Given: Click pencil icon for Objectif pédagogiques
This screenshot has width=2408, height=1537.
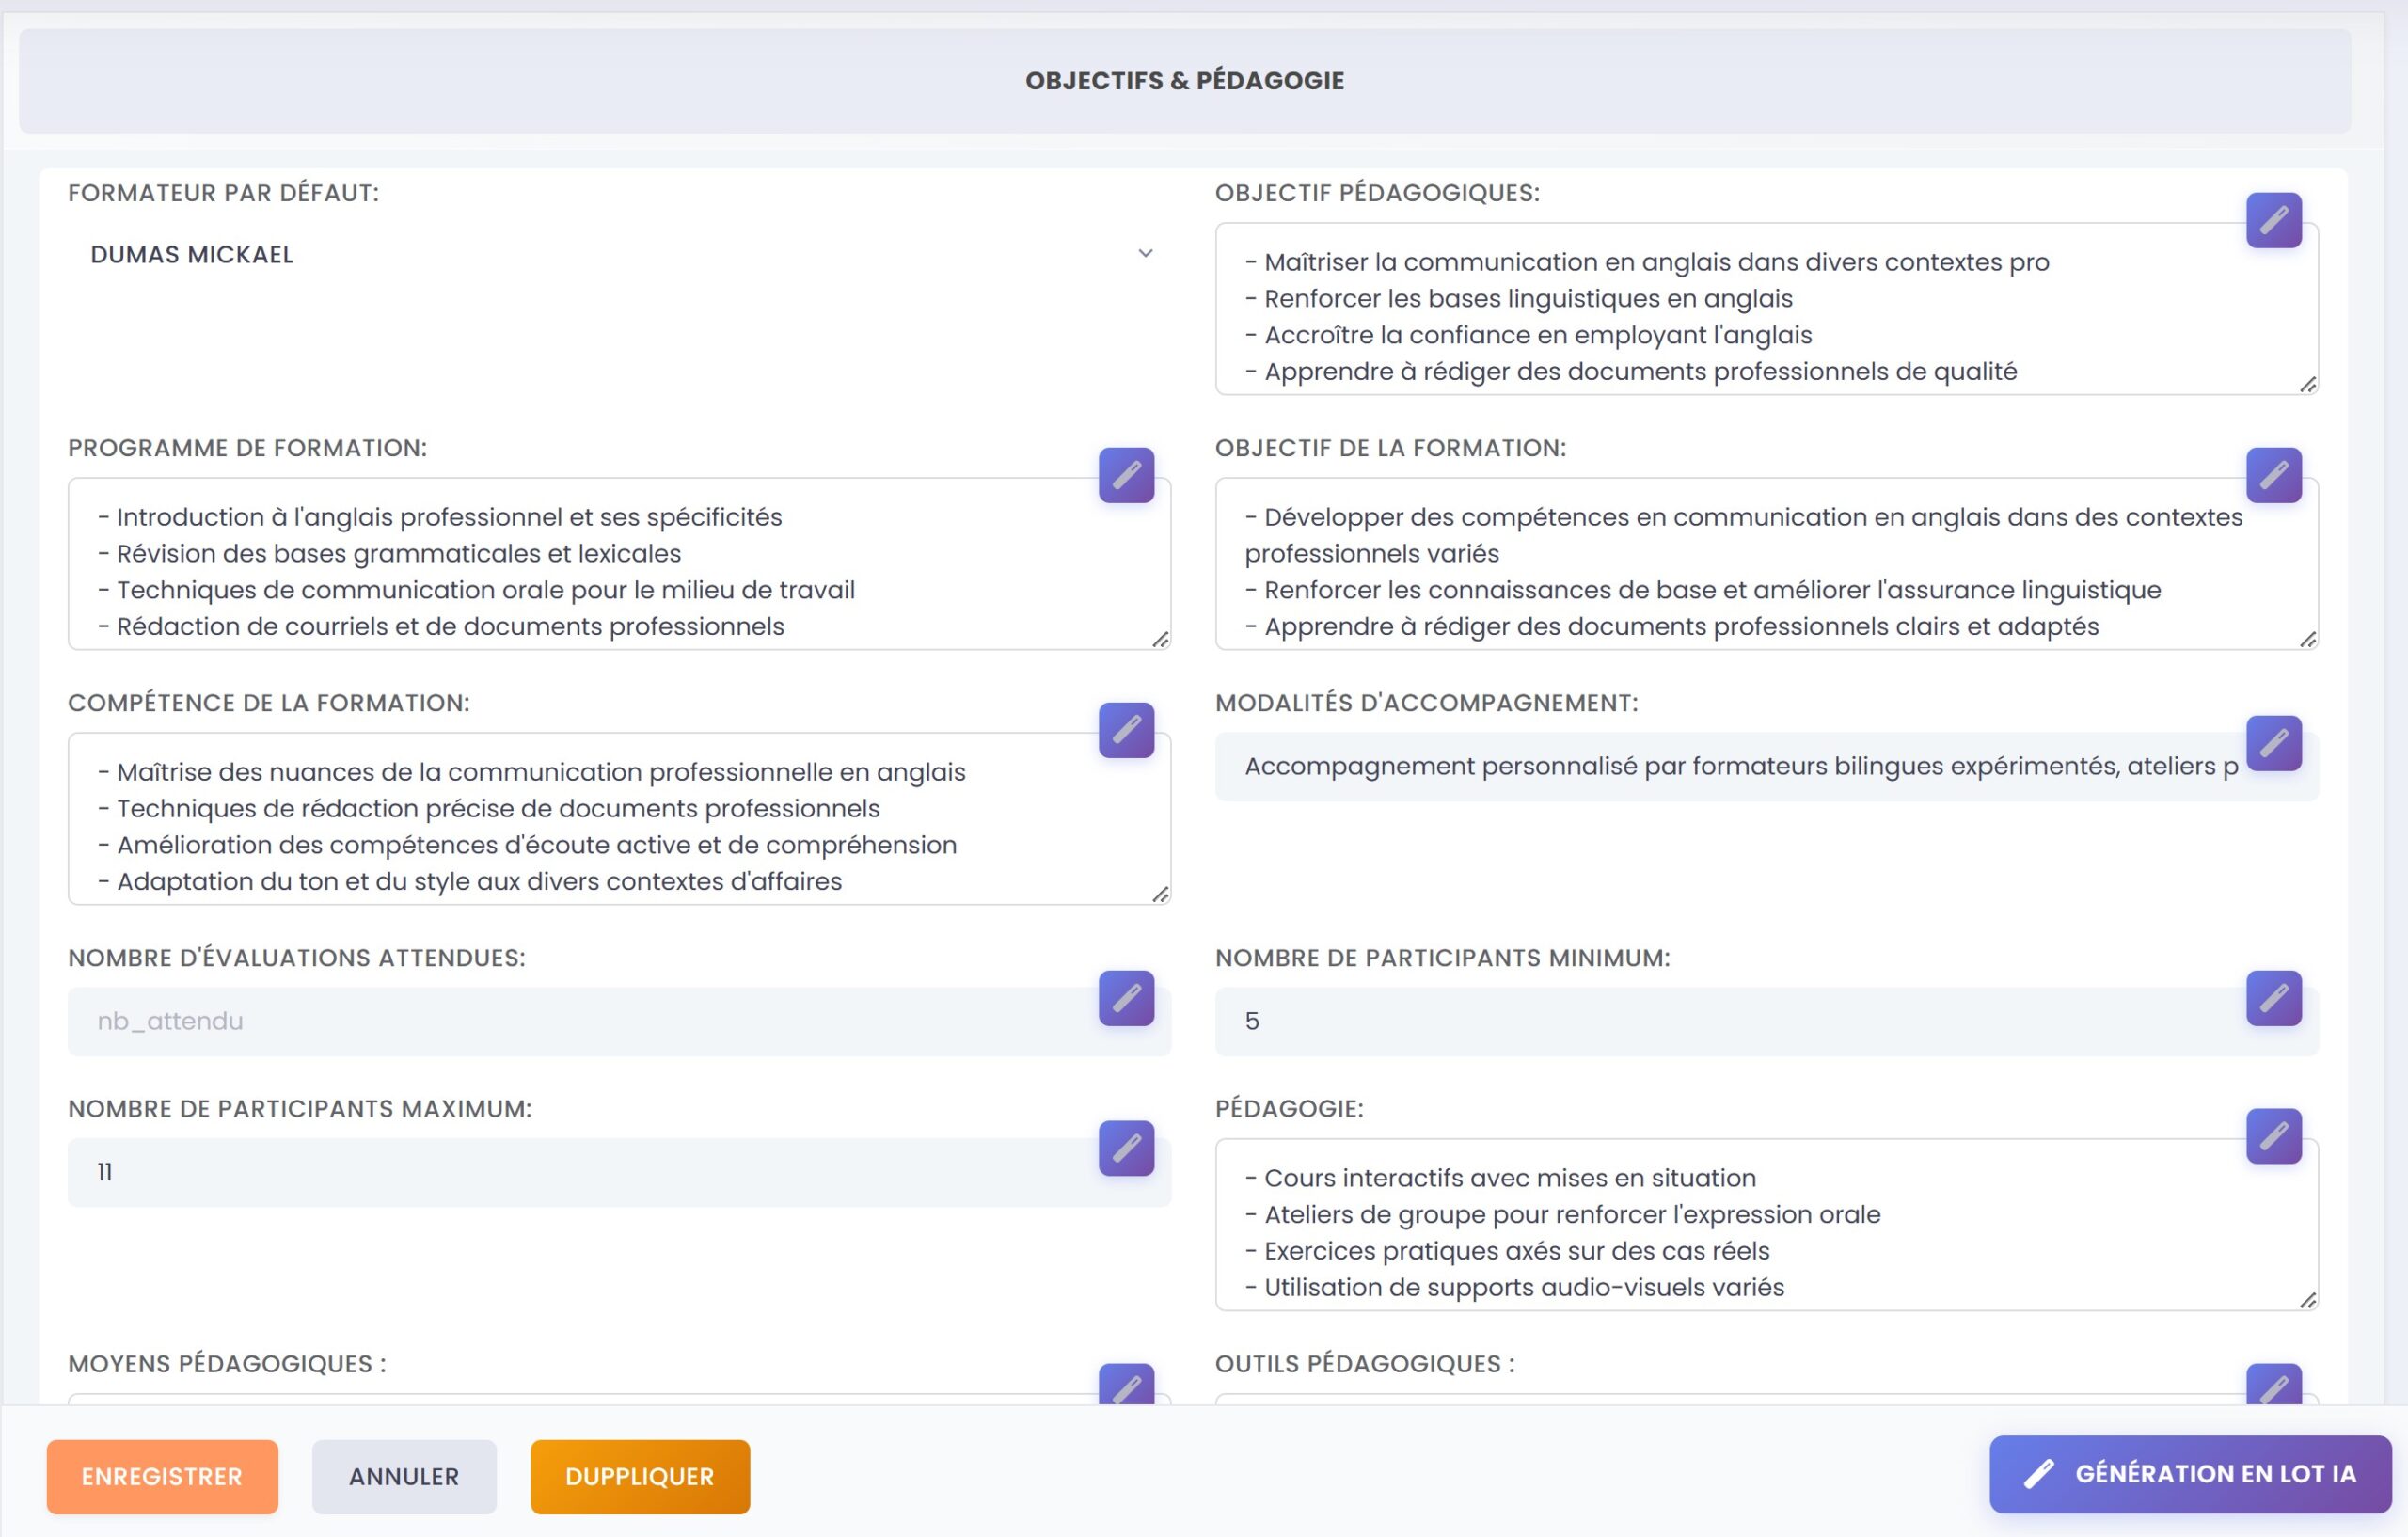Looking at the screenshot, I should click(x=2273, y=220).
